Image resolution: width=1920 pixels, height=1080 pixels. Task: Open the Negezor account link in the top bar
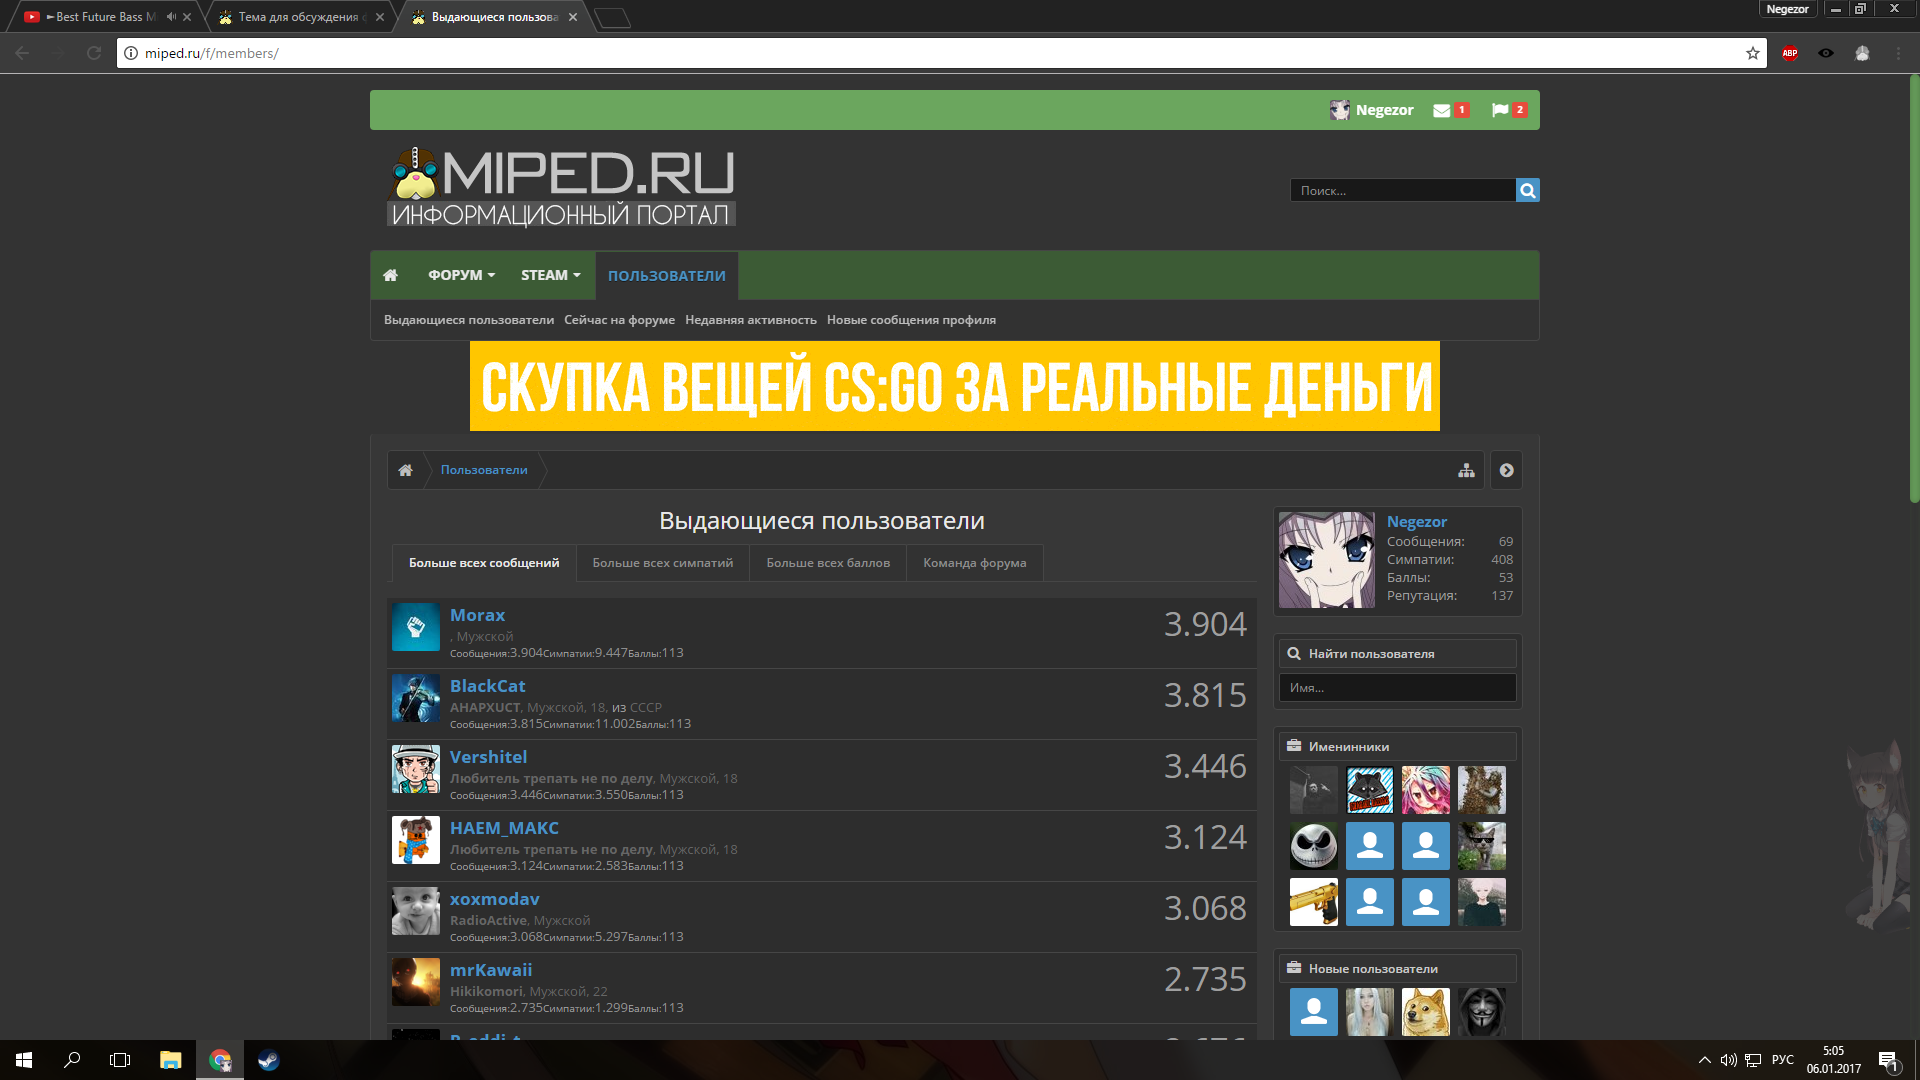1371,110
